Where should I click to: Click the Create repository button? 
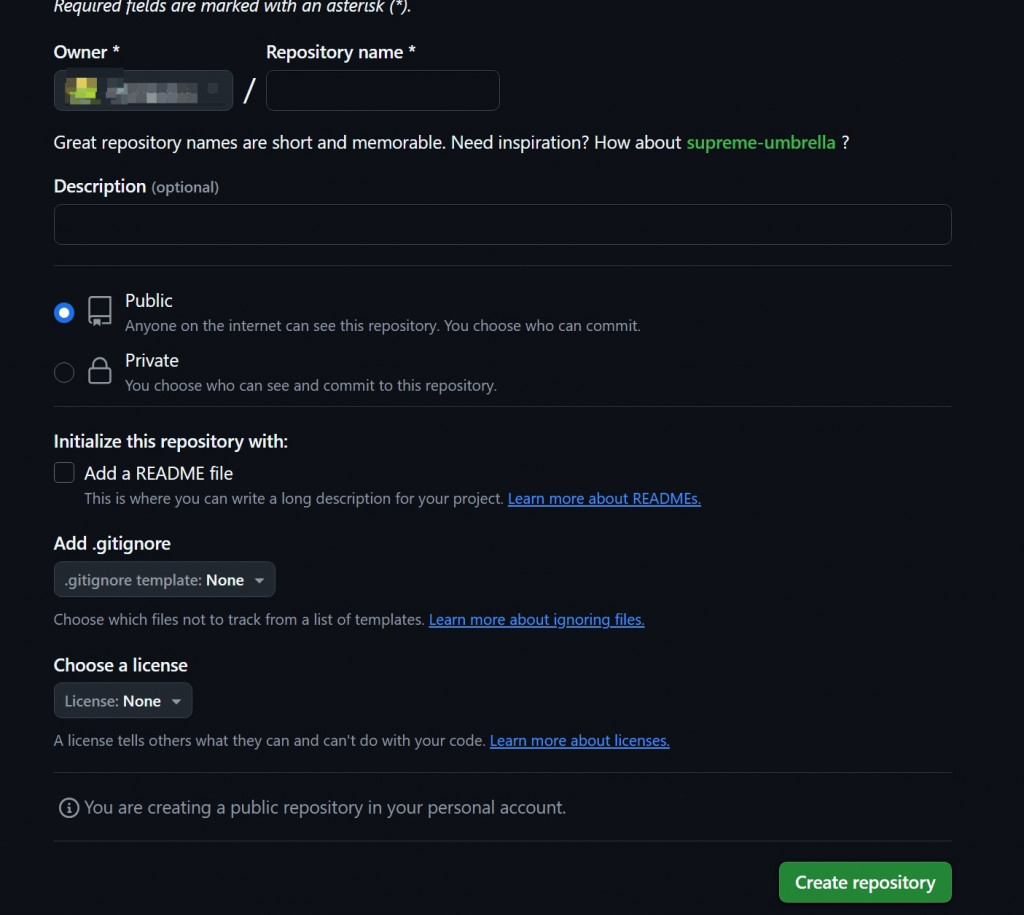[x=865, y=882]
